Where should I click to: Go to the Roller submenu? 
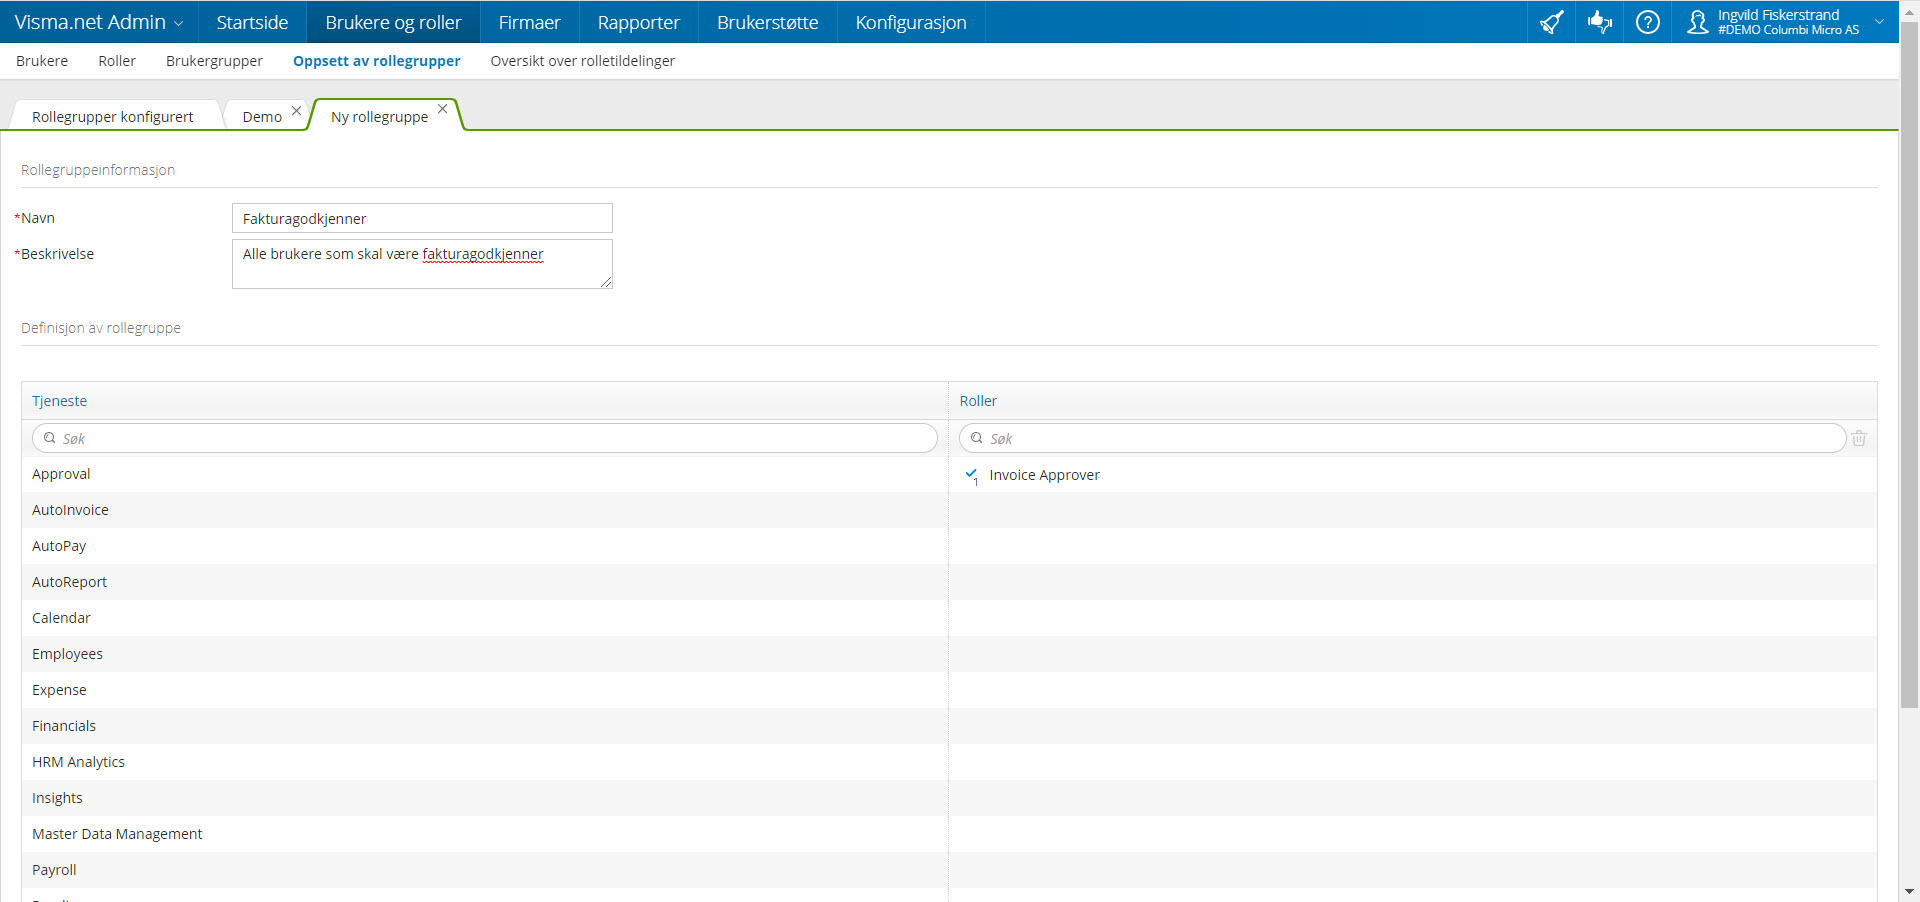tap(117, 61)
